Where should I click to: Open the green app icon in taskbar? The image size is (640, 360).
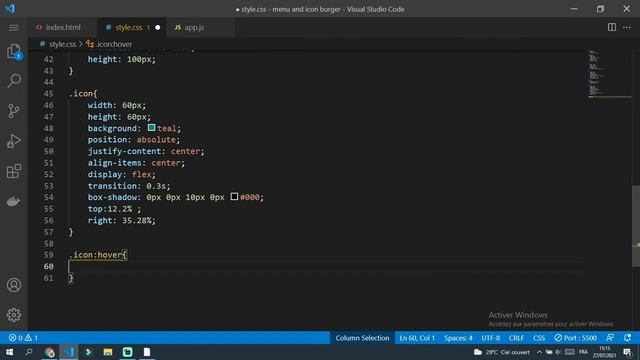[x=127, y=352]
